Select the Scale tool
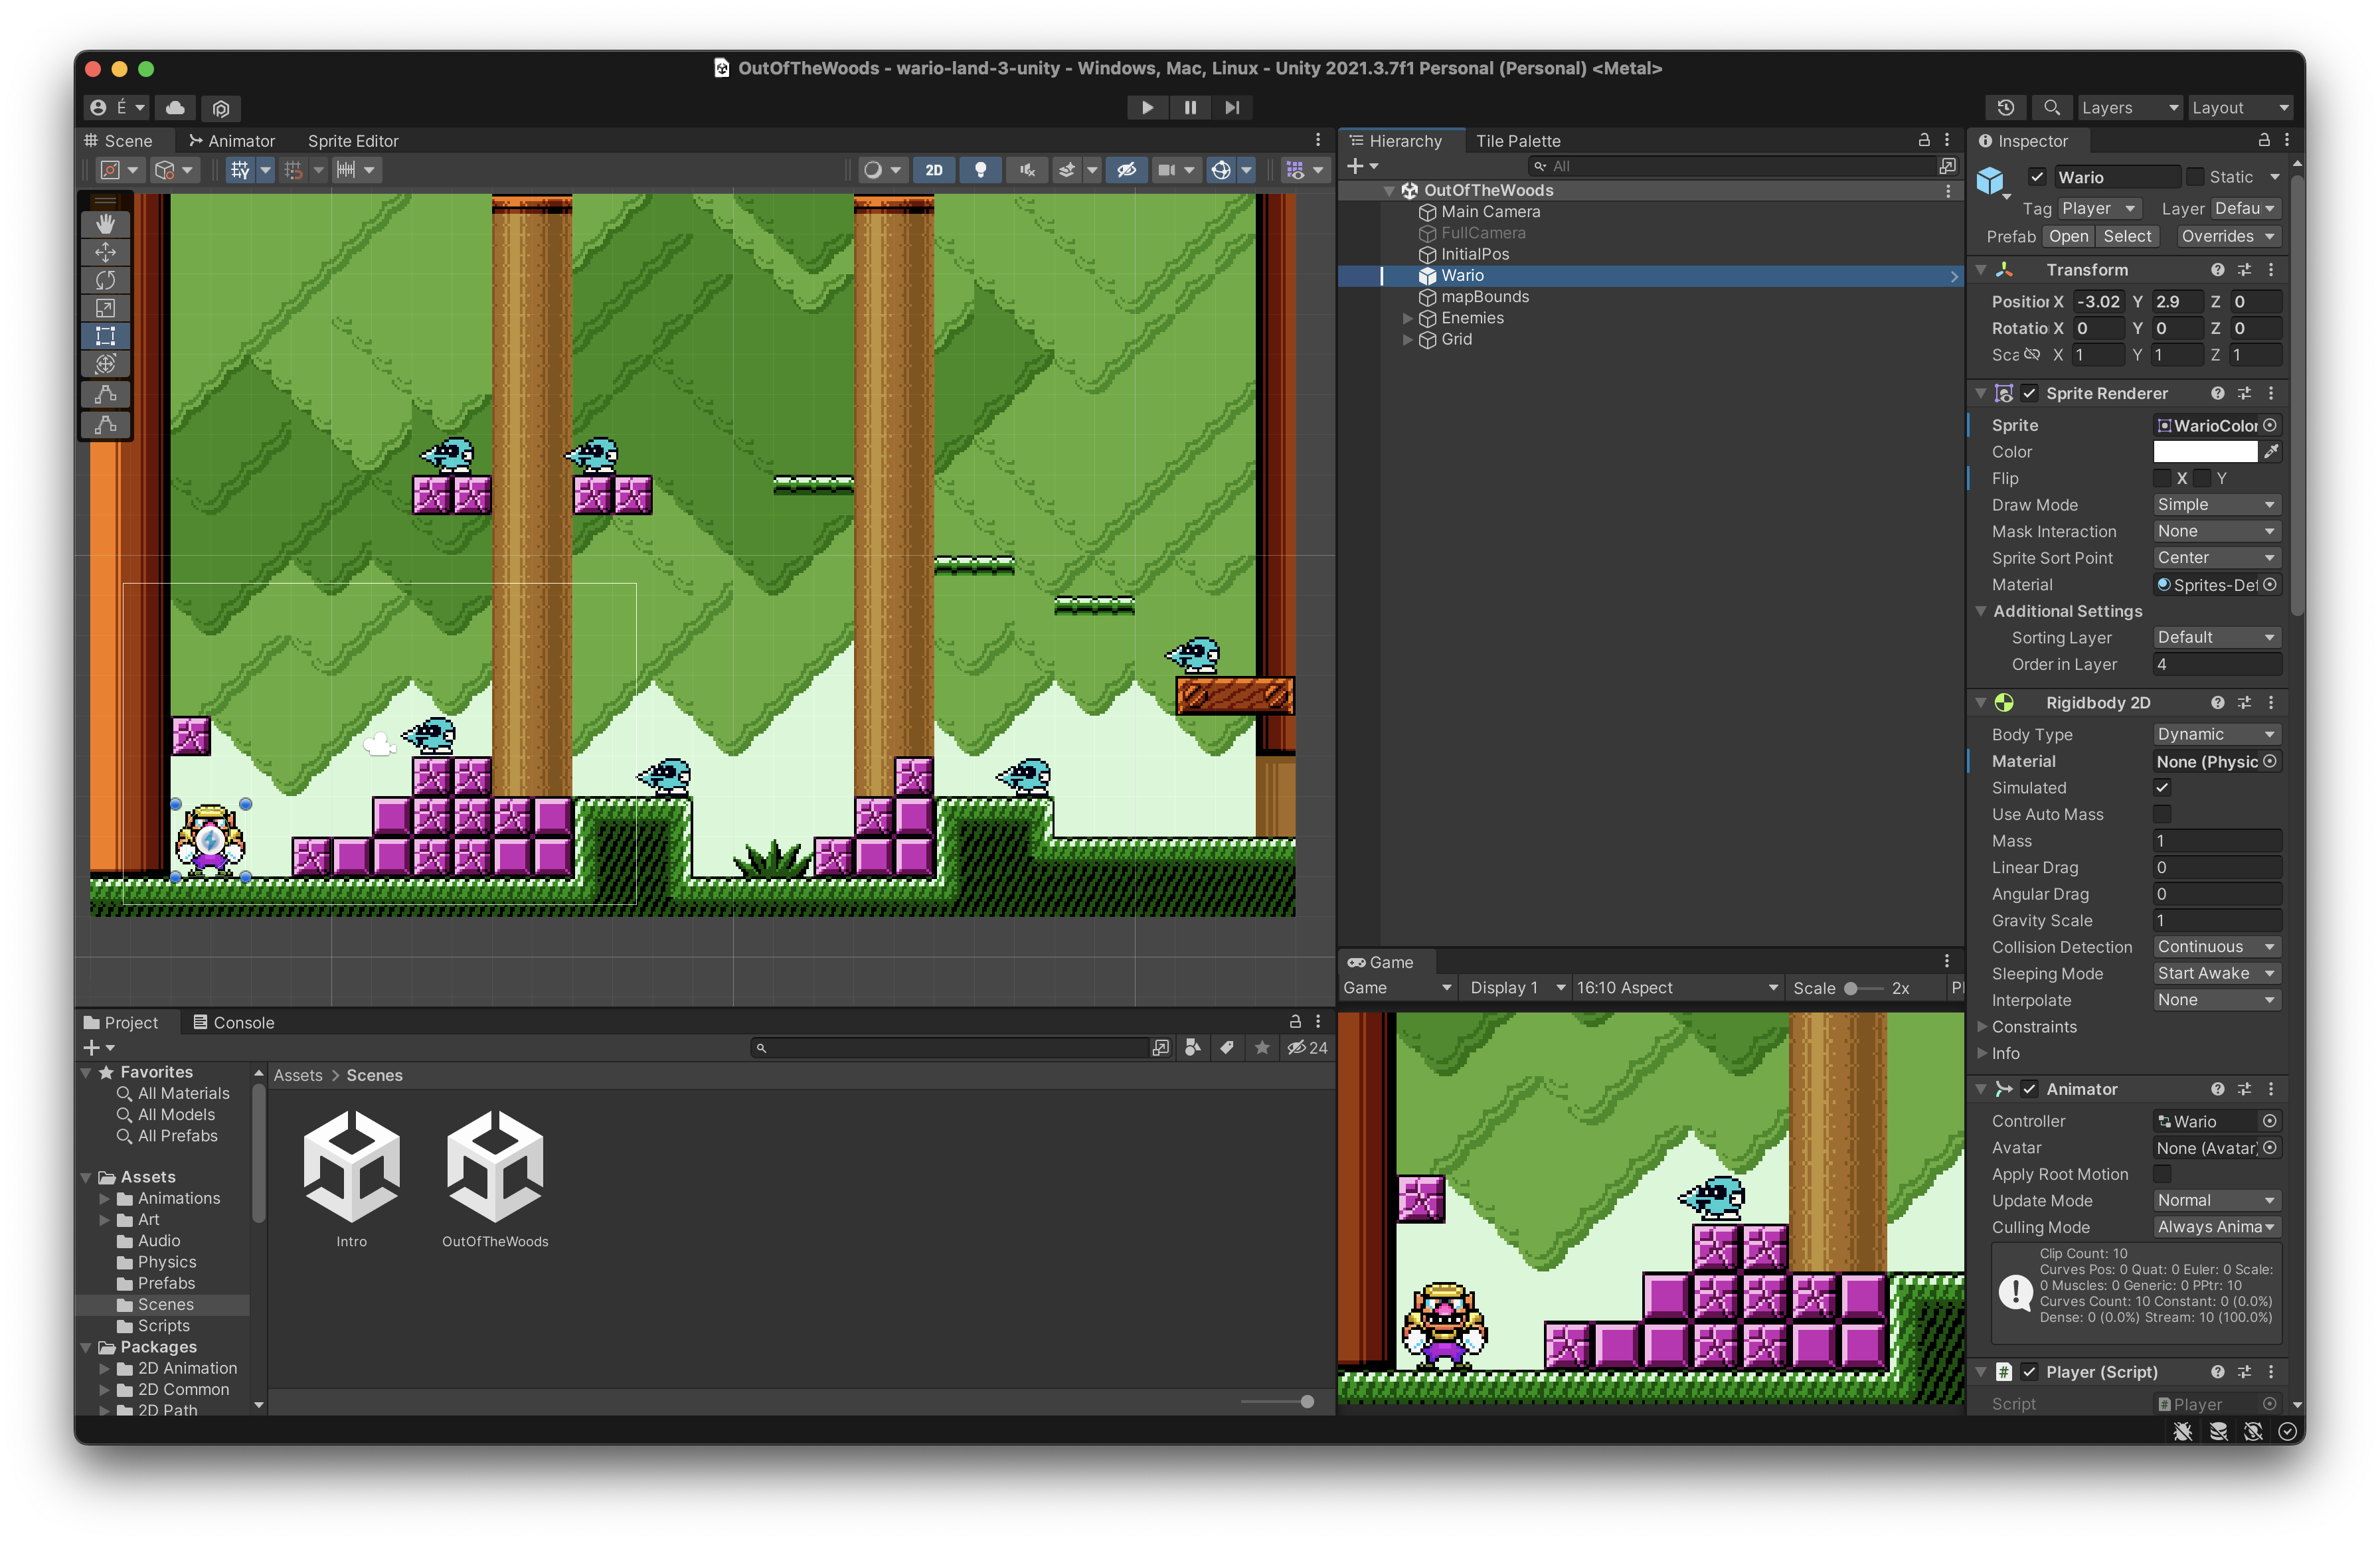The image size is (2380, 1543). [x=105, y=309]
